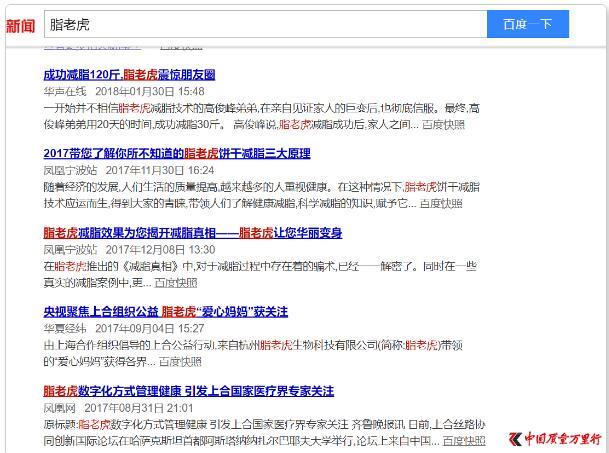Open 百度快照 for 爱心妈妈 result

pyautogui.click(x=180, y=362)
